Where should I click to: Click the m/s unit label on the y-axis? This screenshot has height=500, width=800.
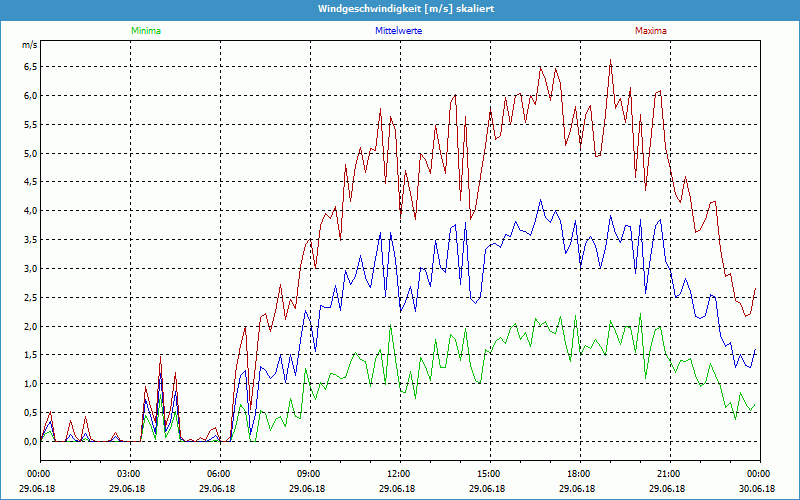pyautogui.click(x=28, y=45)
